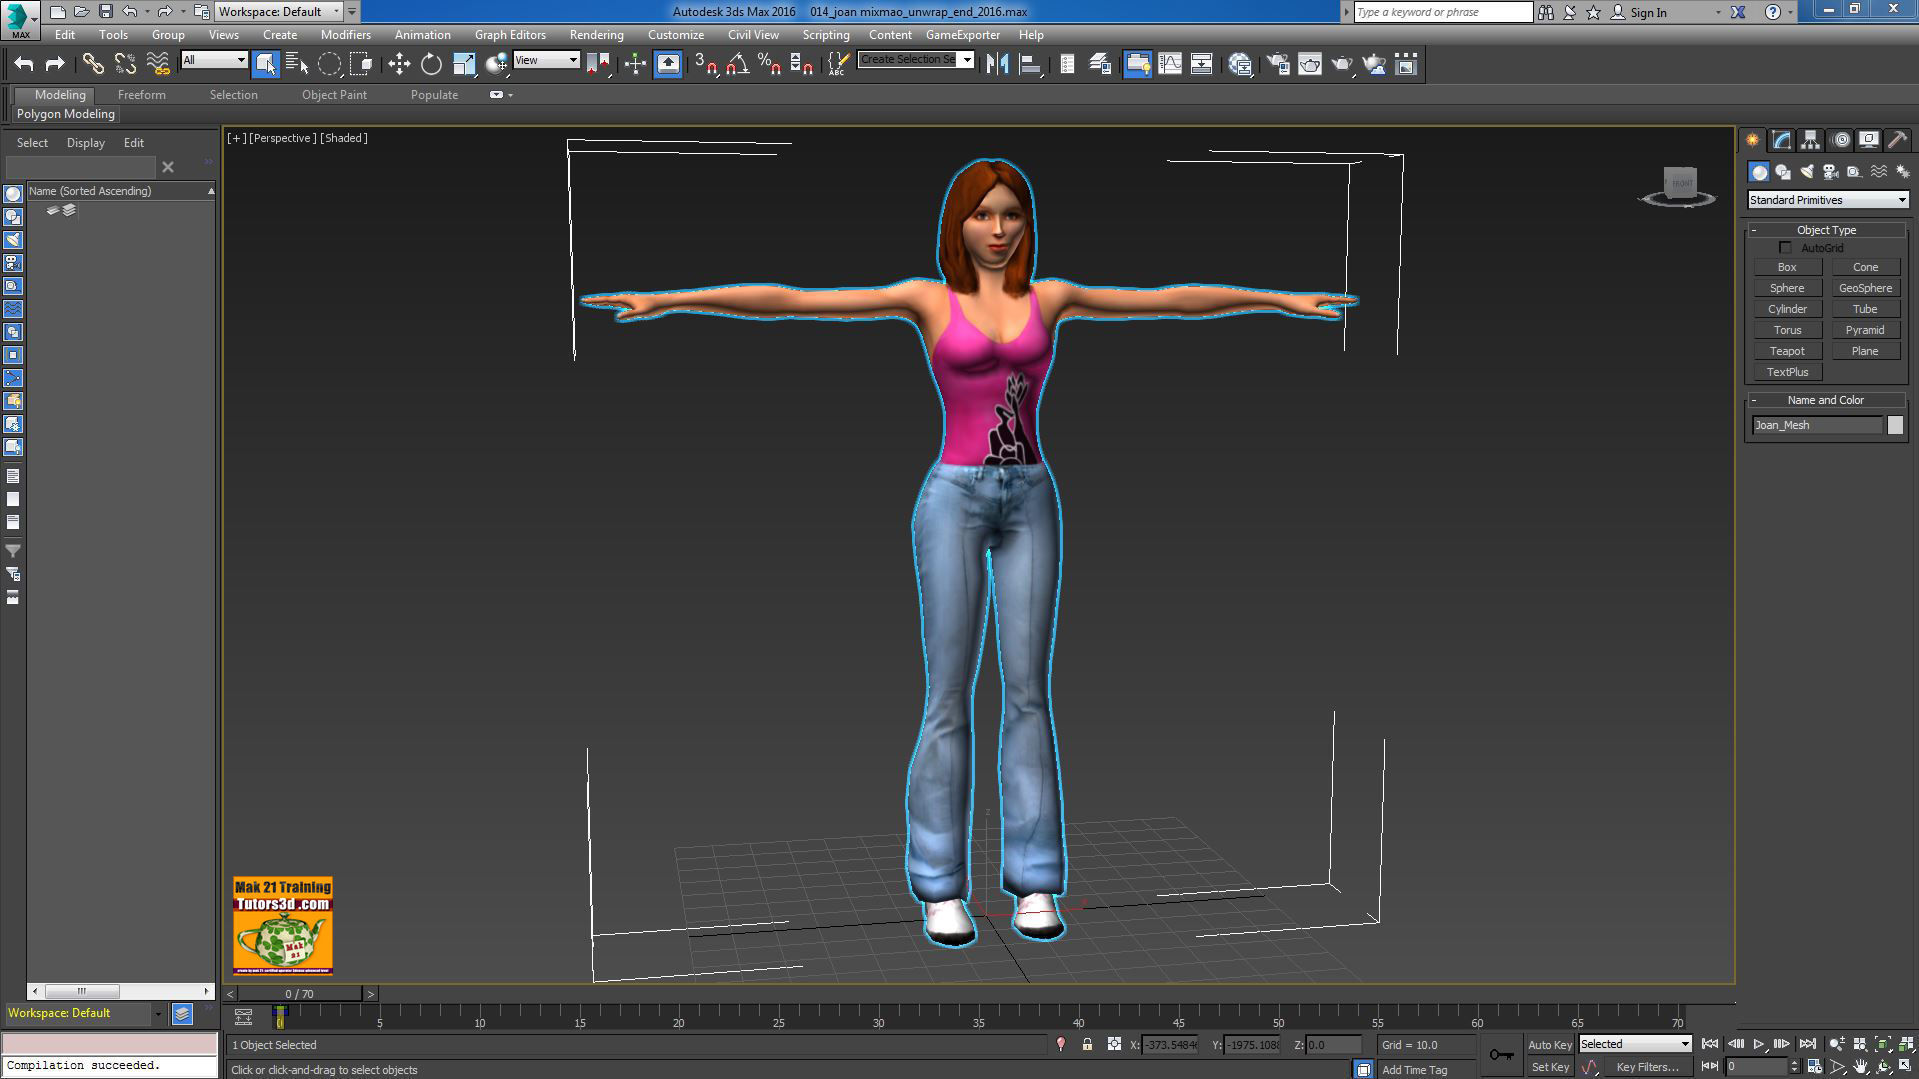Enable the AutoGrid checkbox
Viewport: 1919px width, 1079px height.
(1786, 248)
